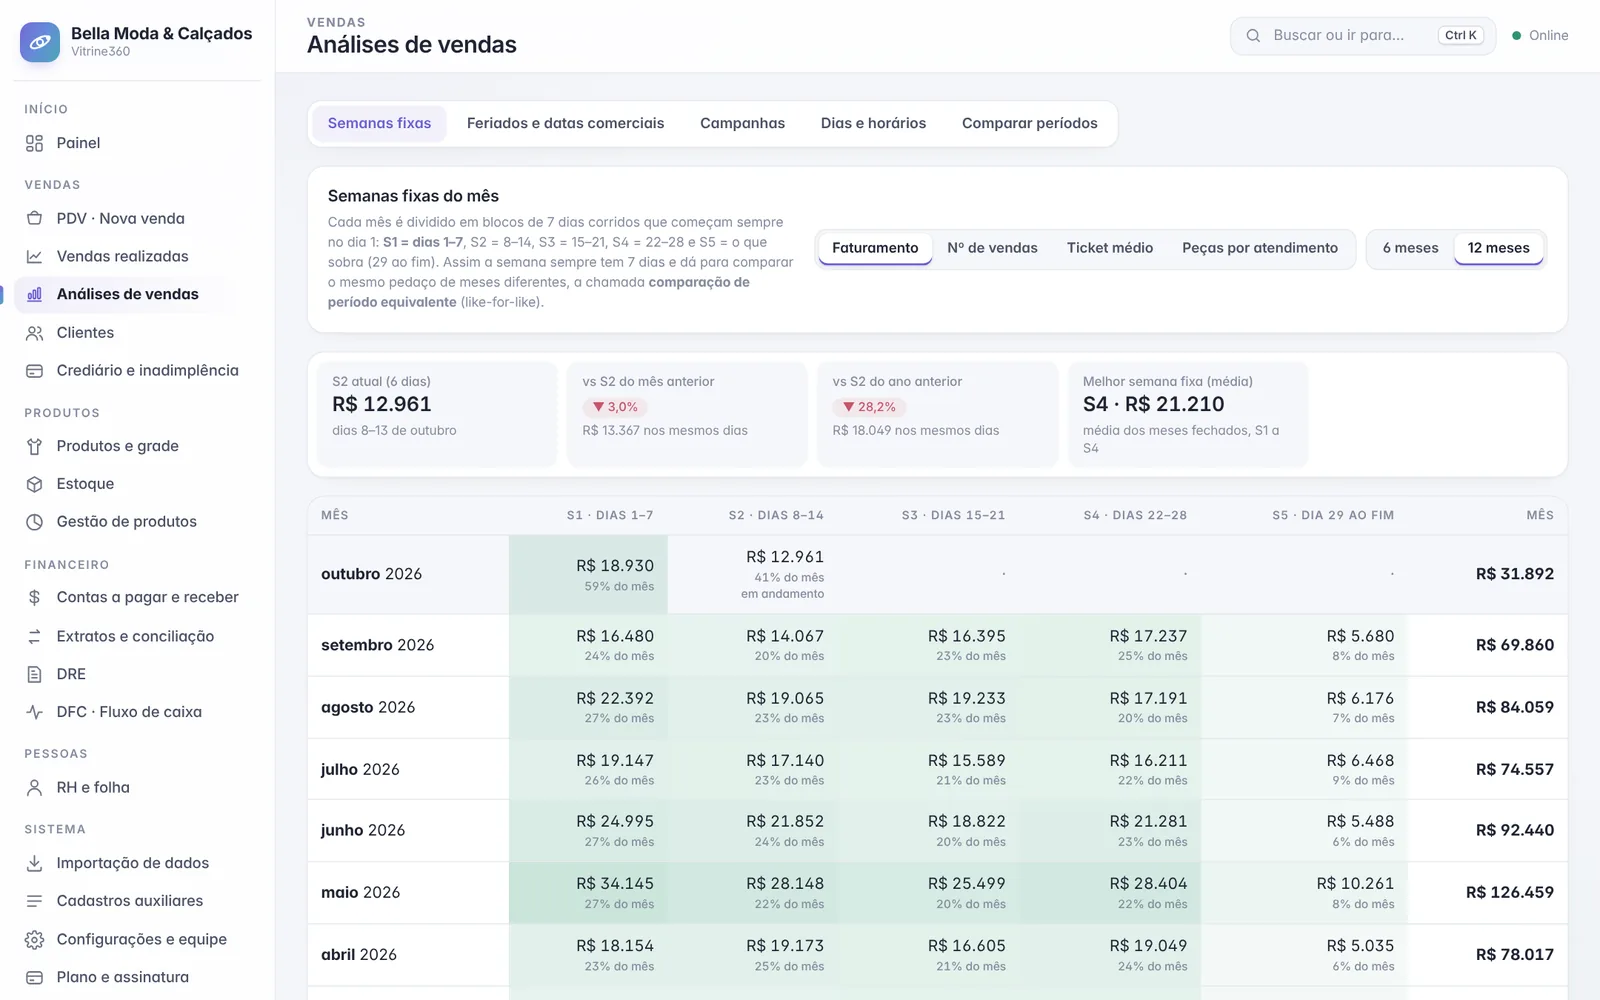The width and height of the screenshot is (1600, 1000).
Task: Select the maio 2026 total R$ 126.459
Action: (x=1509, y=892)
